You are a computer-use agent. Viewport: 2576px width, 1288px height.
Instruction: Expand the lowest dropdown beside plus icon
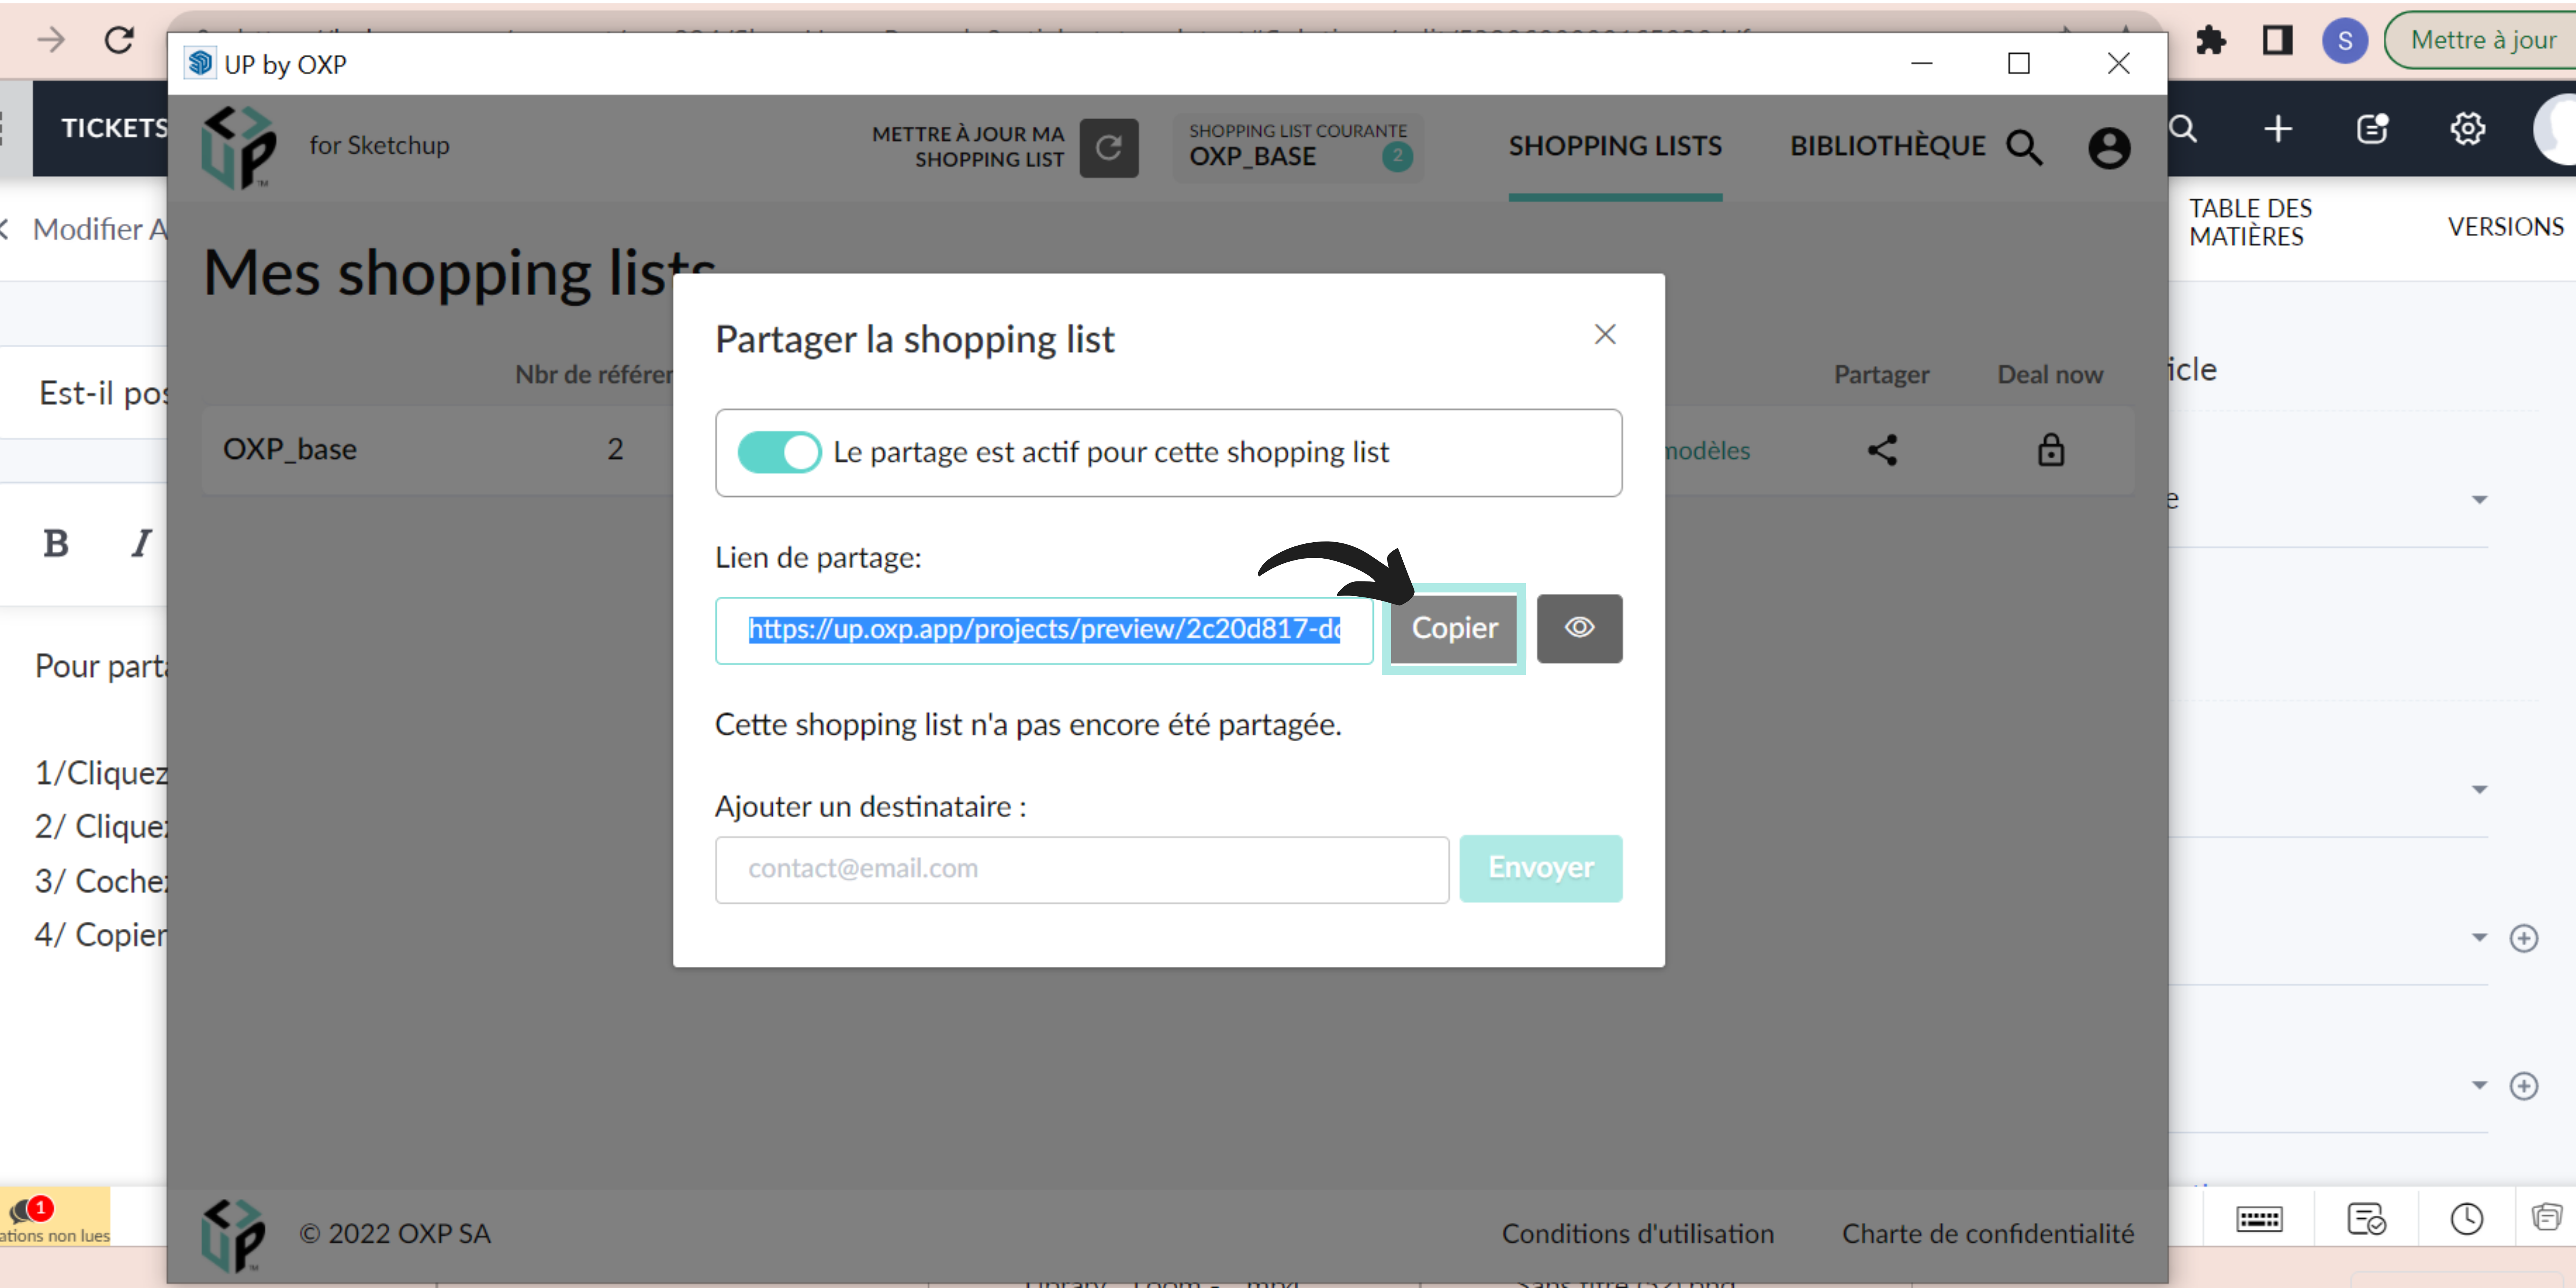[x=2479, y=1085]
